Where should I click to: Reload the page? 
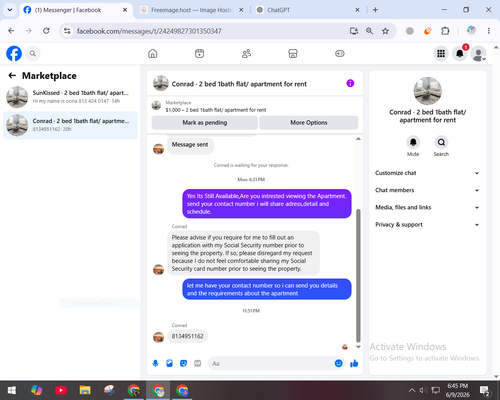coord(46,31)
